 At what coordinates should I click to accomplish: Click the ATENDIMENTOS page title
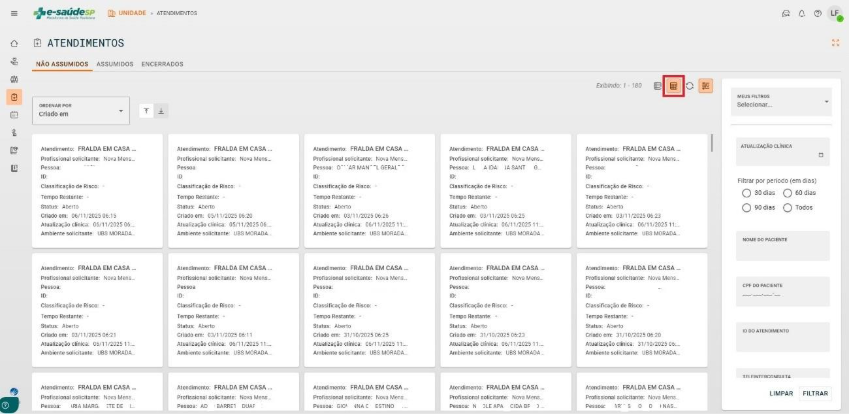pos(86,43)
